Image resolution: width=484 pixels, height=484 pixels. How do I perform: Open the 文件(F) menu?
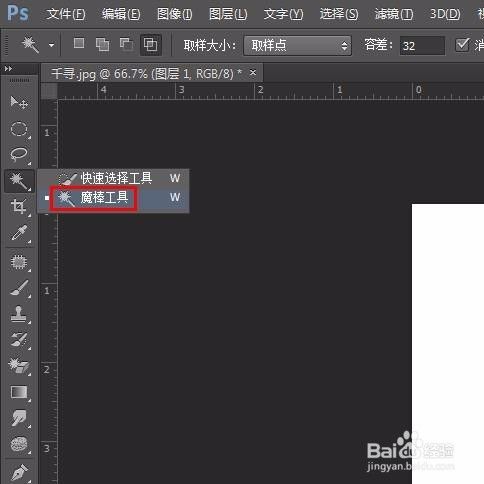pyautogui.click(x=66, y=14)
